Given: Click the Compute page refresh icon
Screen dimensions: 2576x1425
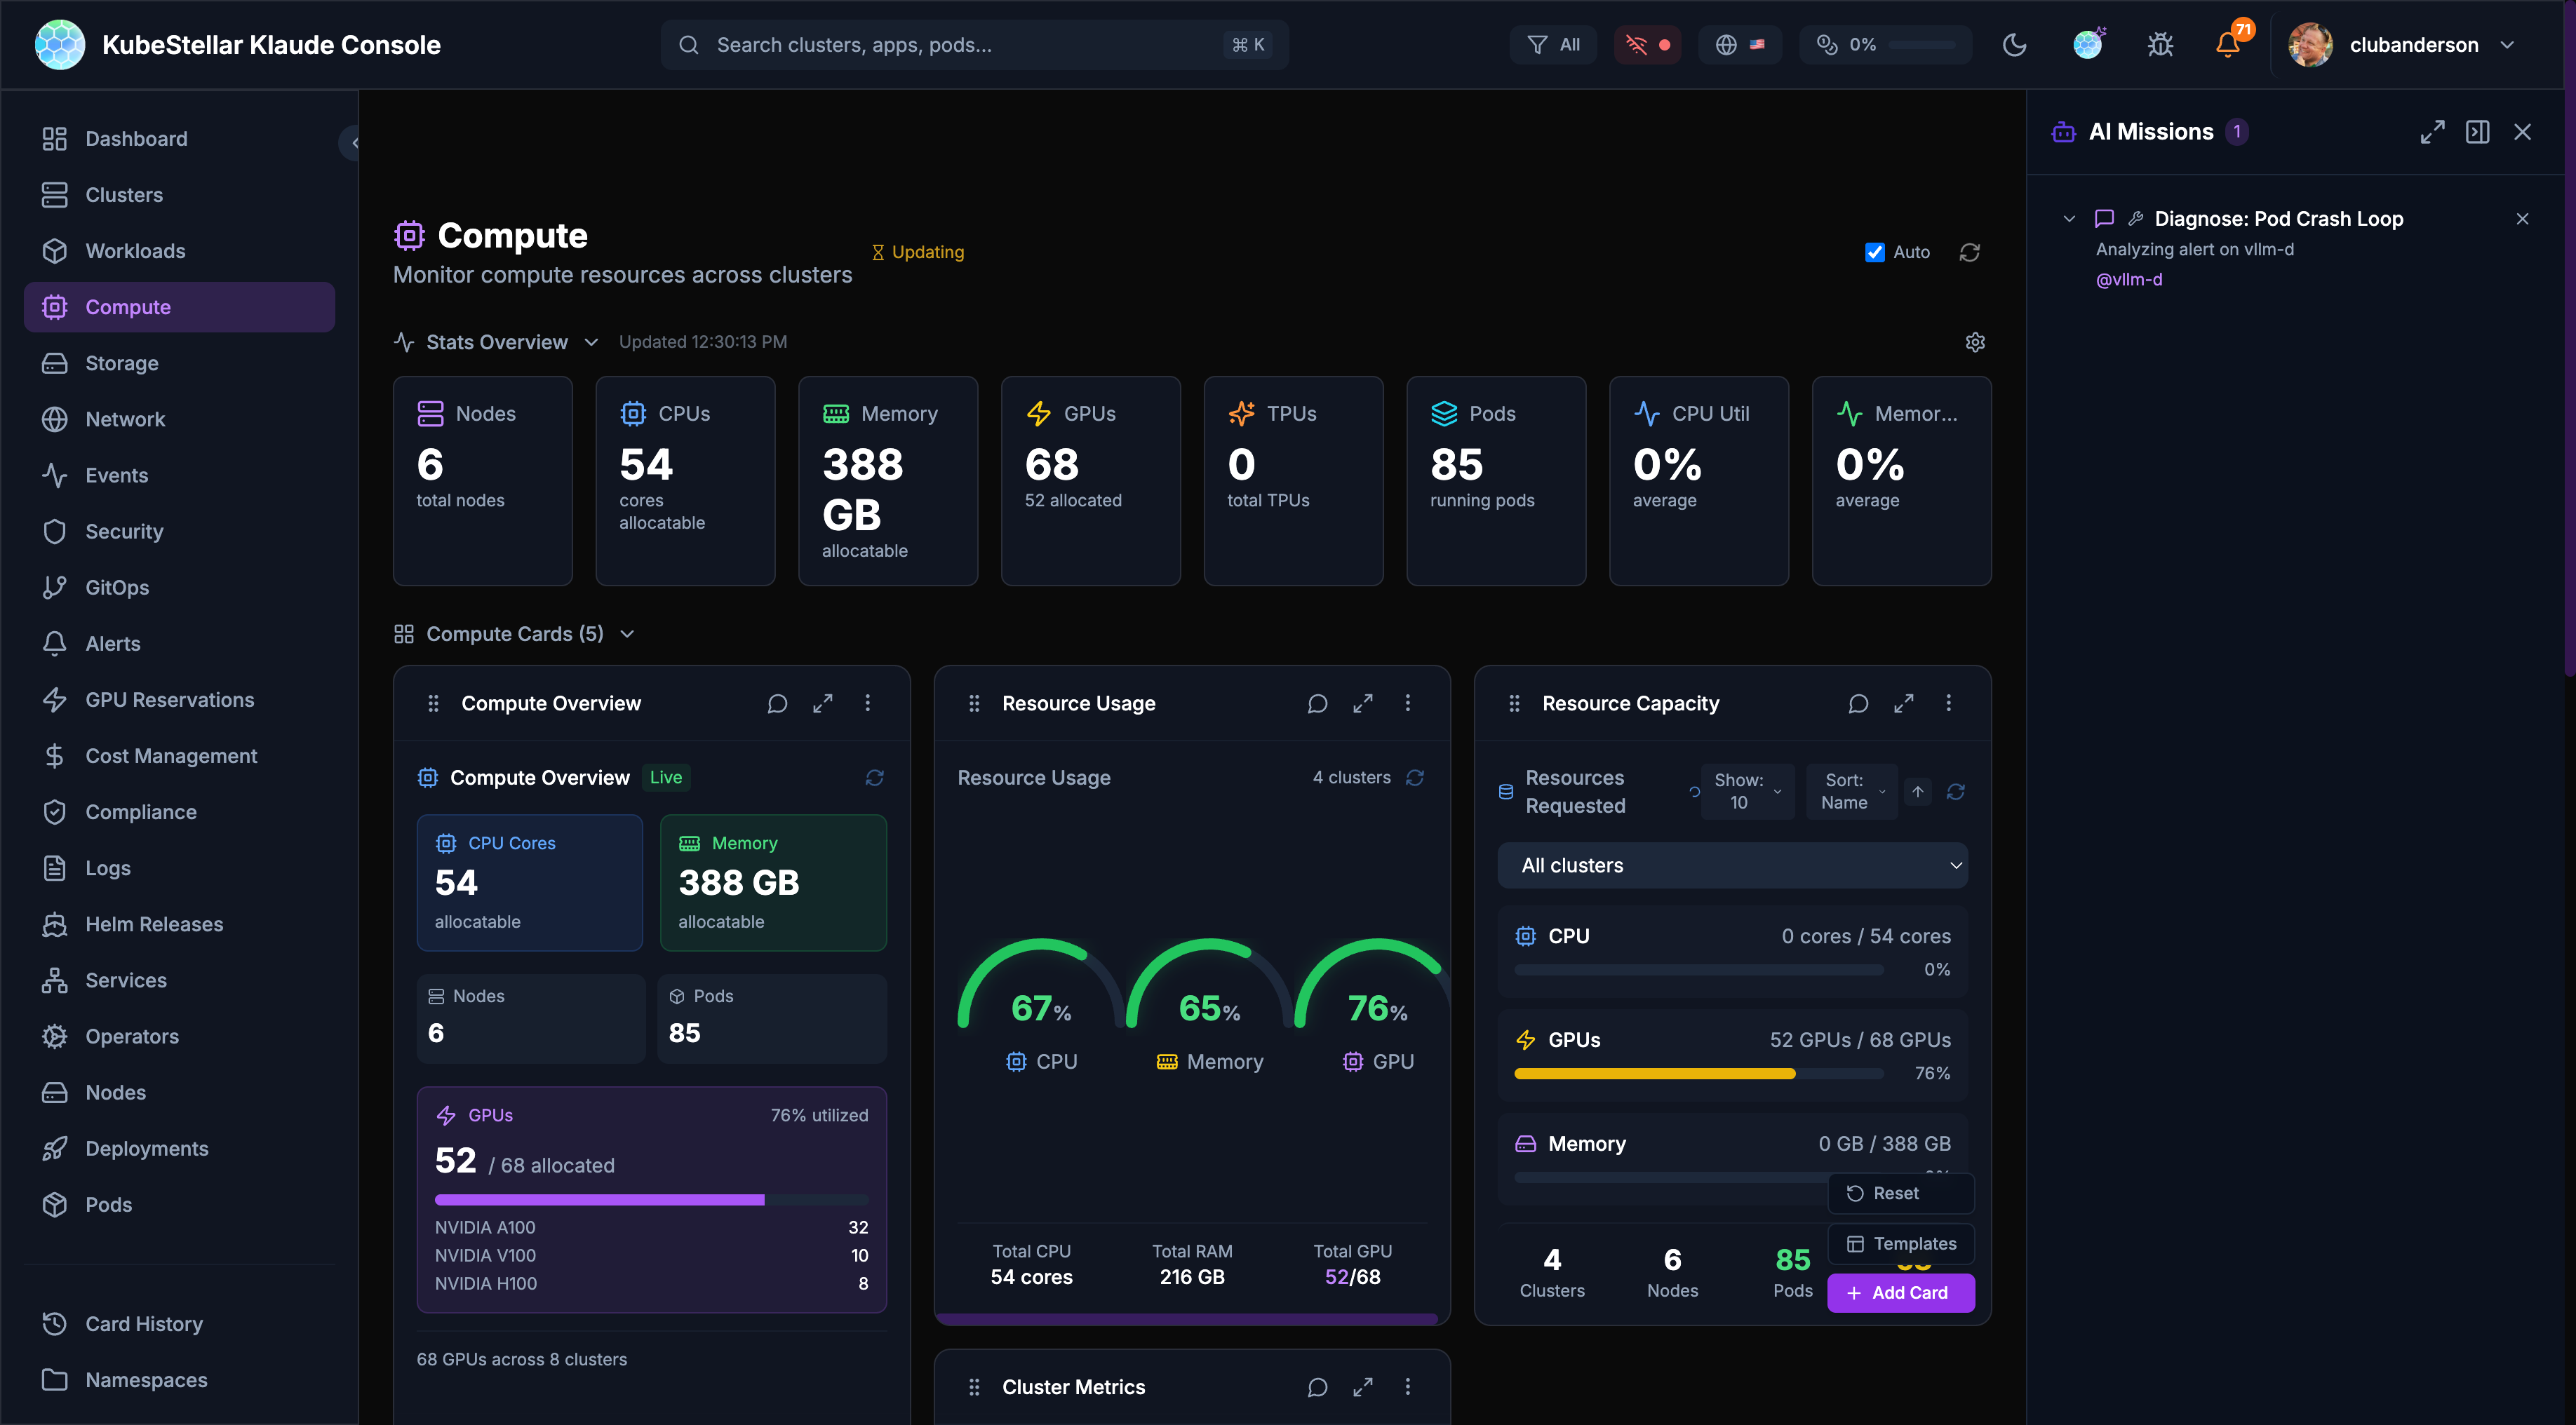Looking at the screenshot, I should (1969, 252).
